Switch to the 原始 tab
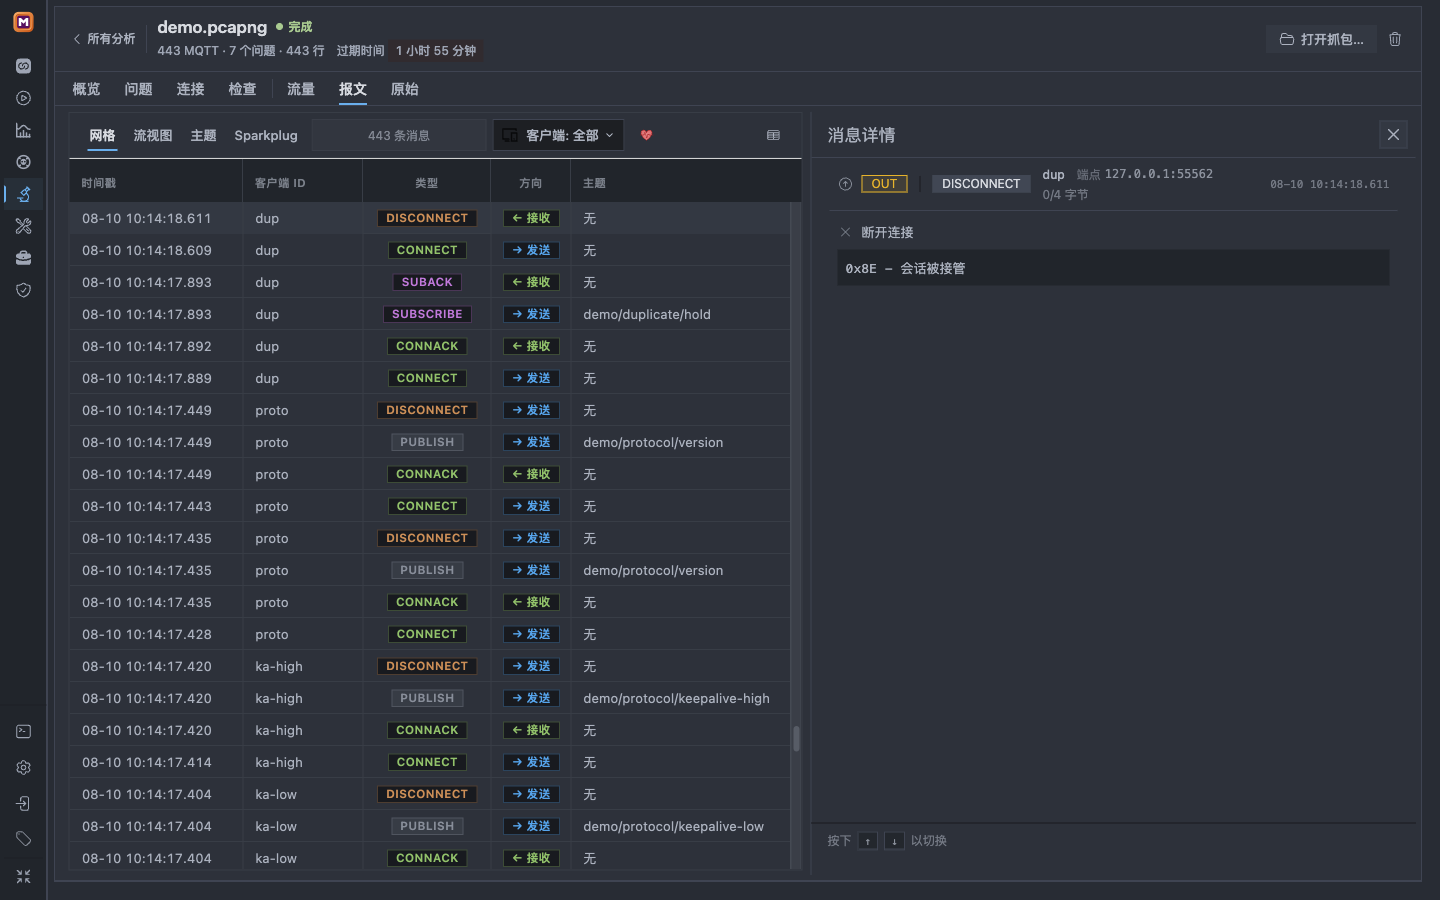 [x=405, y=89]
